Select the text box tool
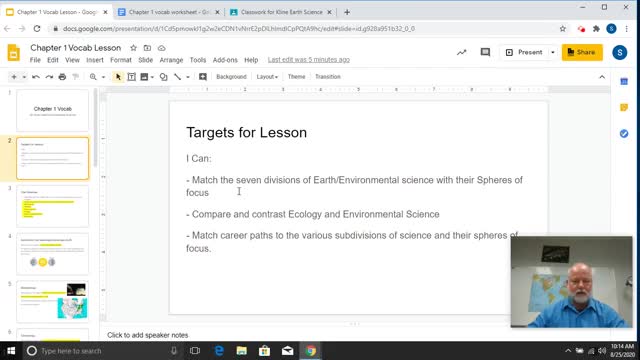Screen dimensions: 640x360 (x=131, y=77)
